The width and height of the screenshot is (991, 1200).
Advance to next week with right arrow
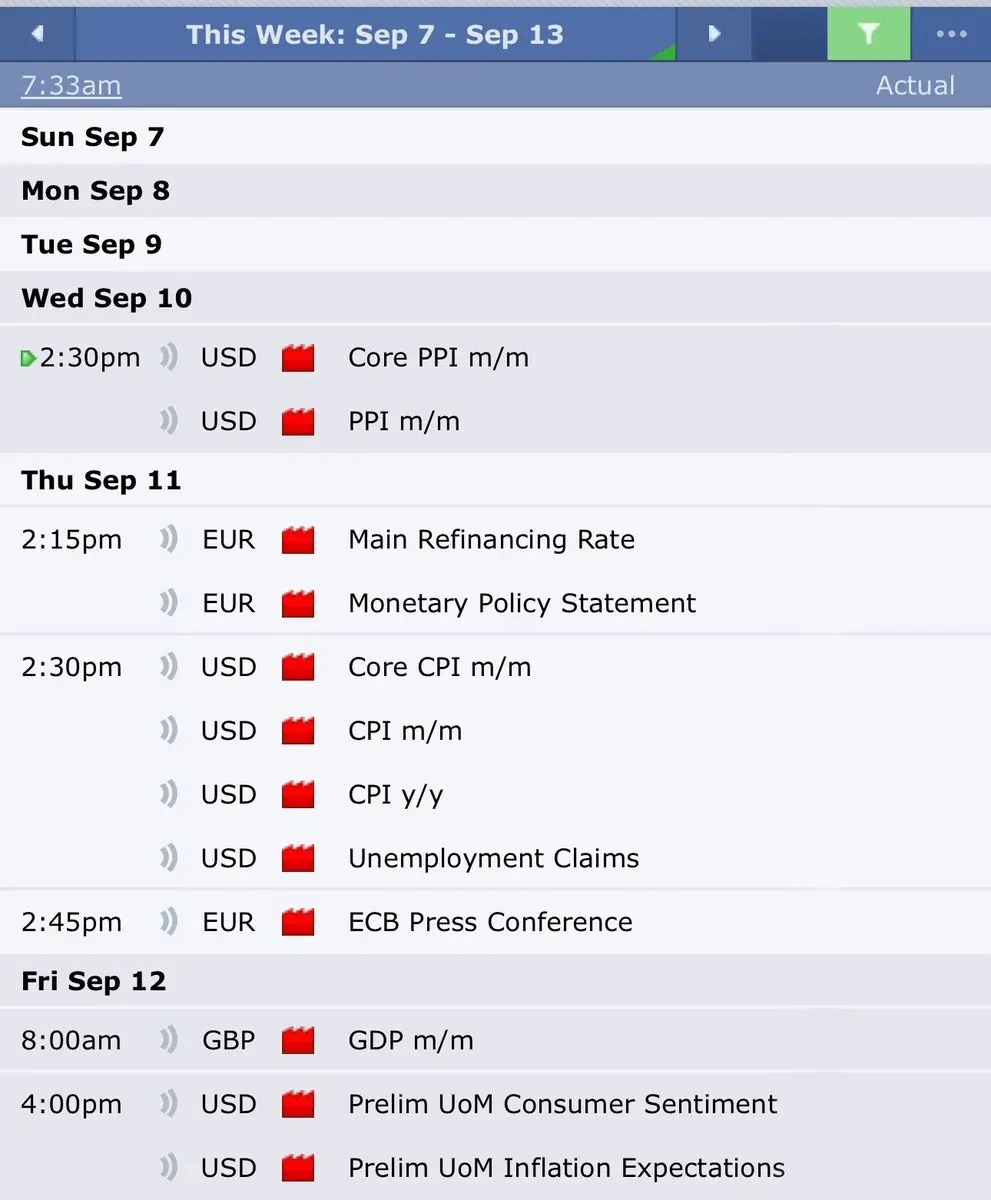pyautogui.click(x=714, y=34)
